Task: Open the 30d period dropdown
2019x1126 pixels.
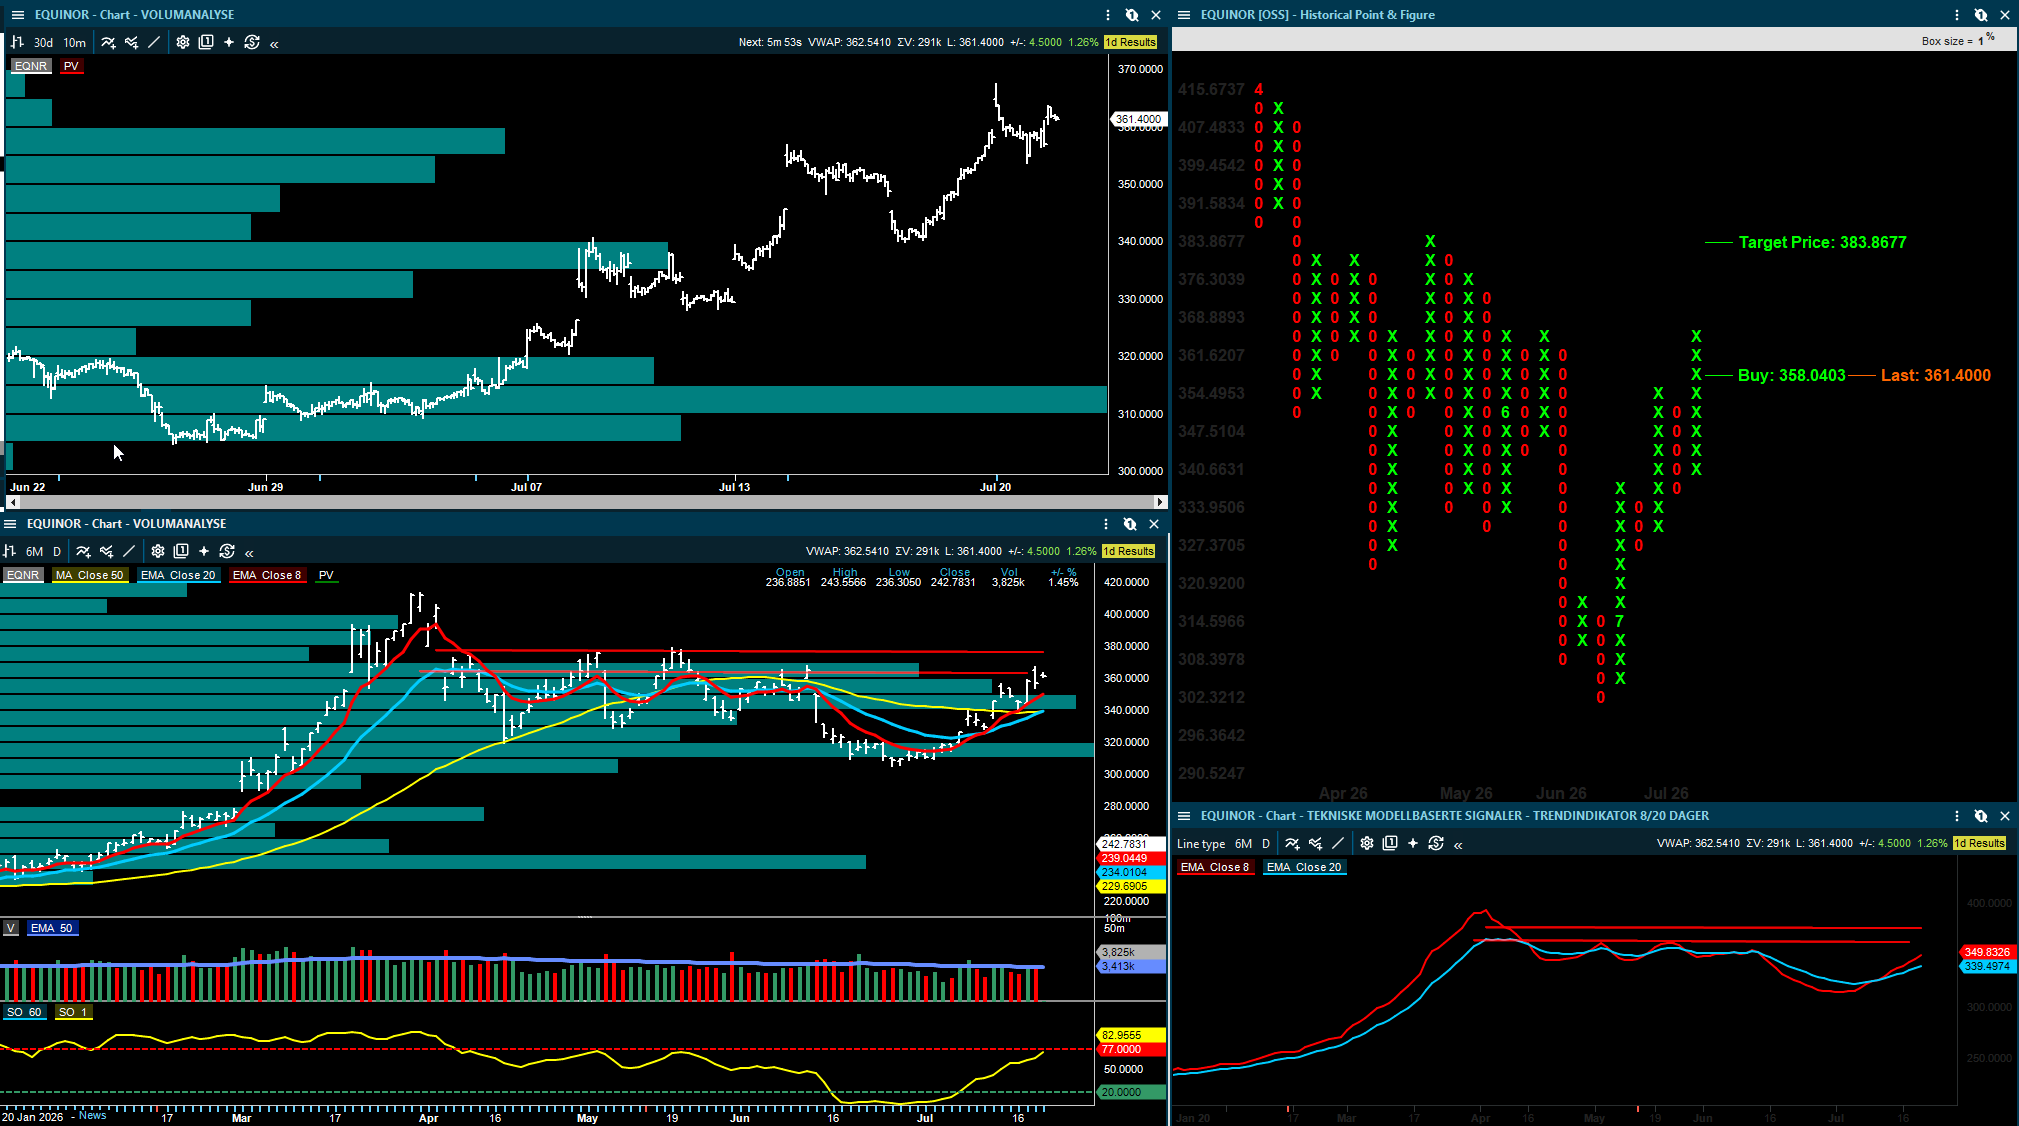Action: point(43,42)
